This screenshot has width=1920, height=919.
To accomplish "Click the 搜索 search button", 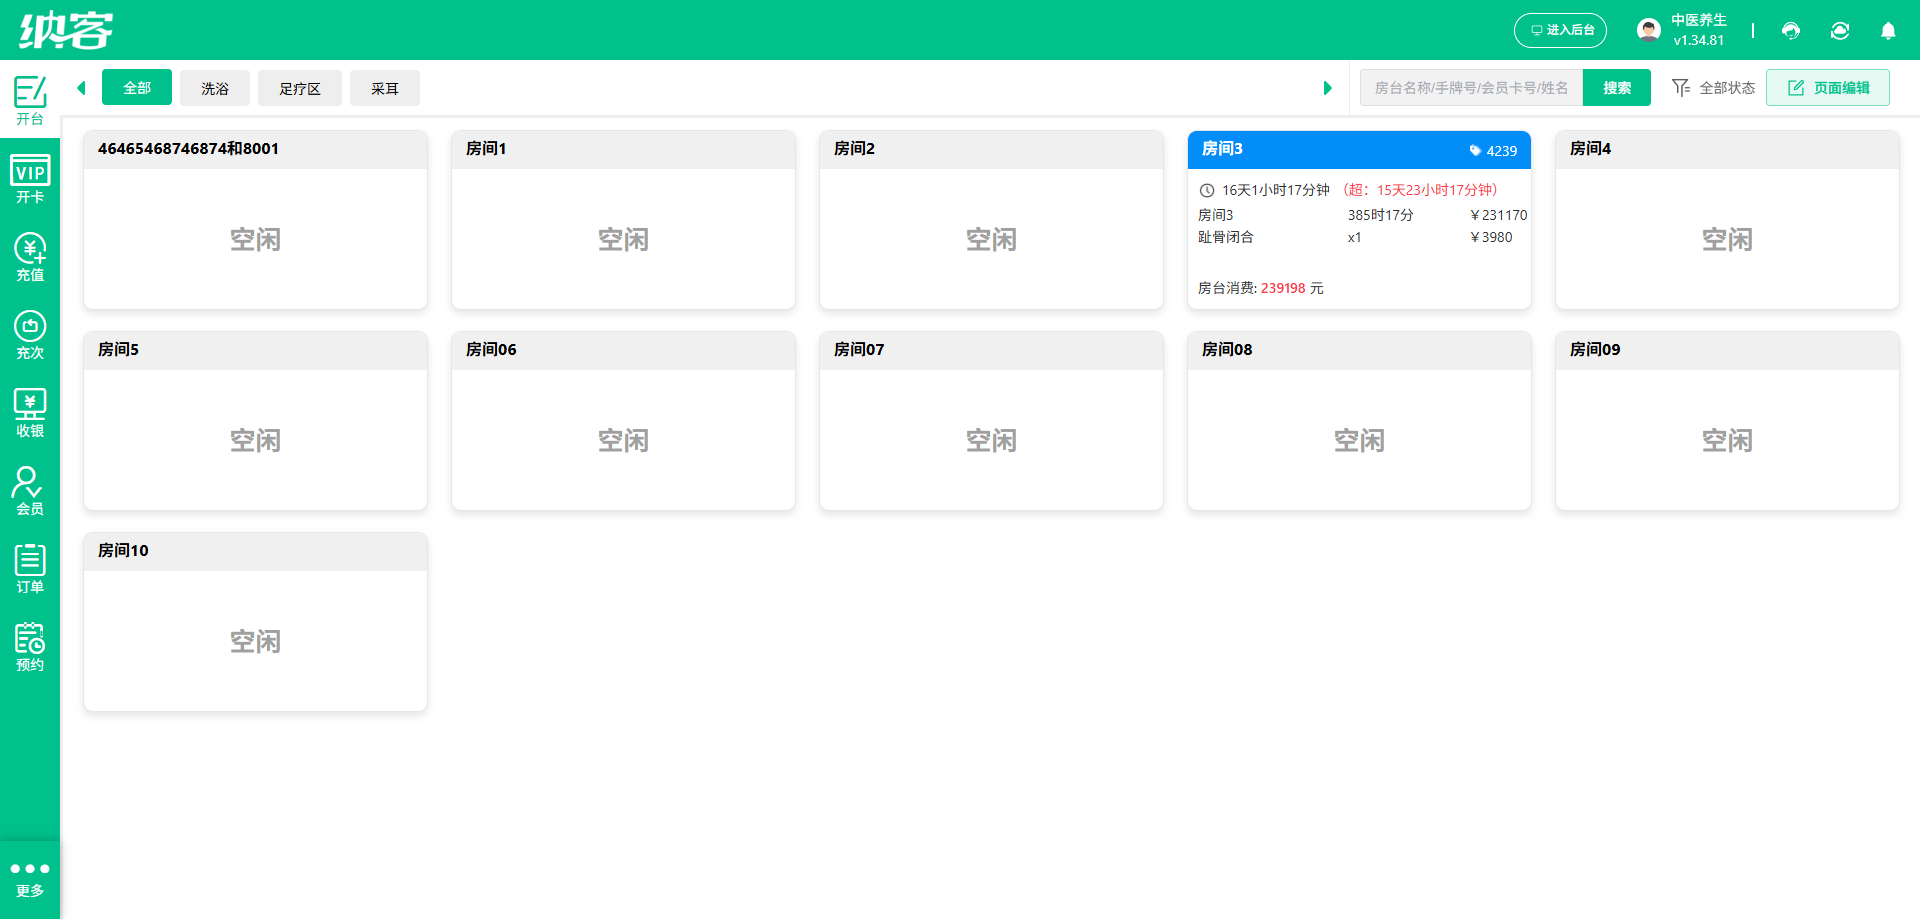I will coord(1617,88).
